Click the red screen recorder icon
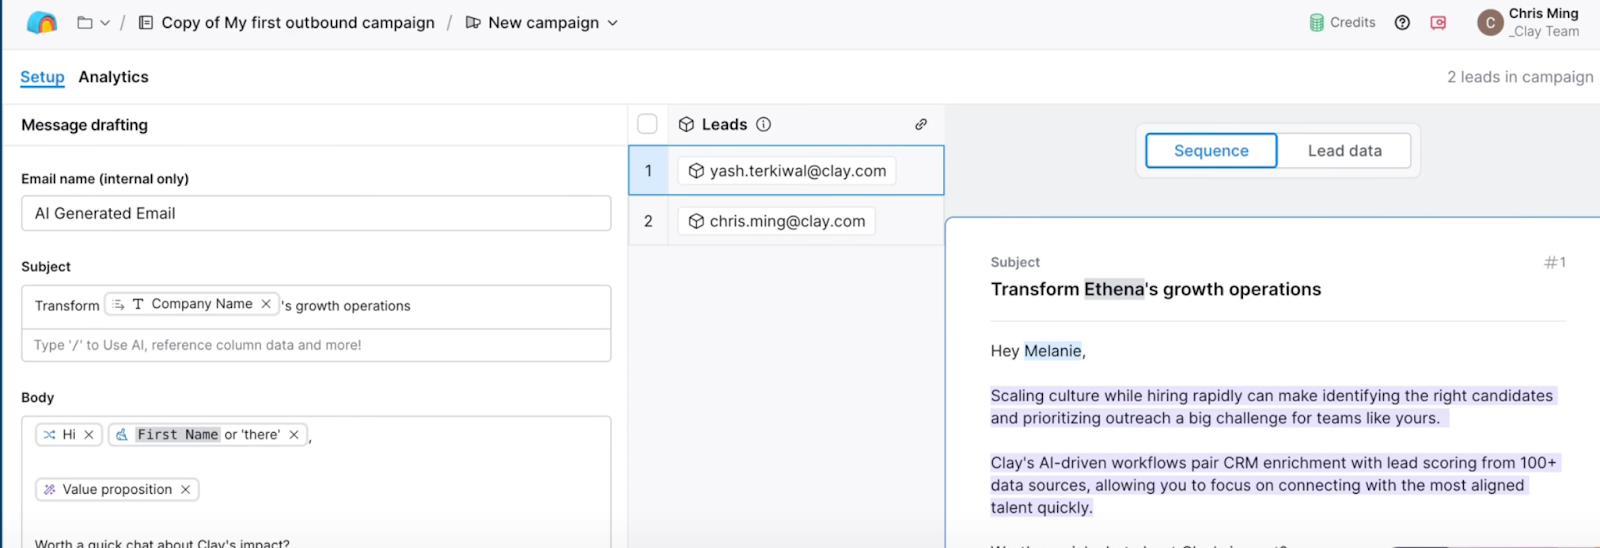 (1438, 22)
